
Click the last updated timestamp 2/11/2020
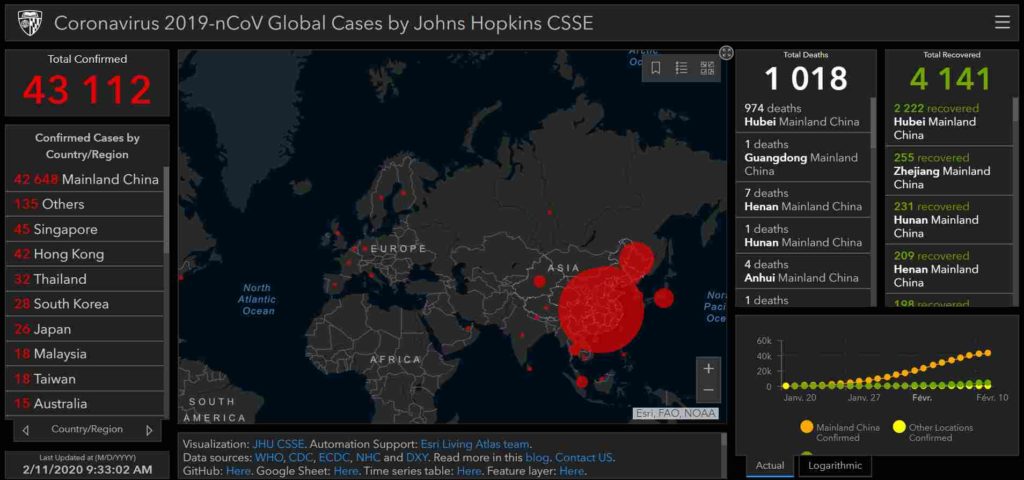87,469
